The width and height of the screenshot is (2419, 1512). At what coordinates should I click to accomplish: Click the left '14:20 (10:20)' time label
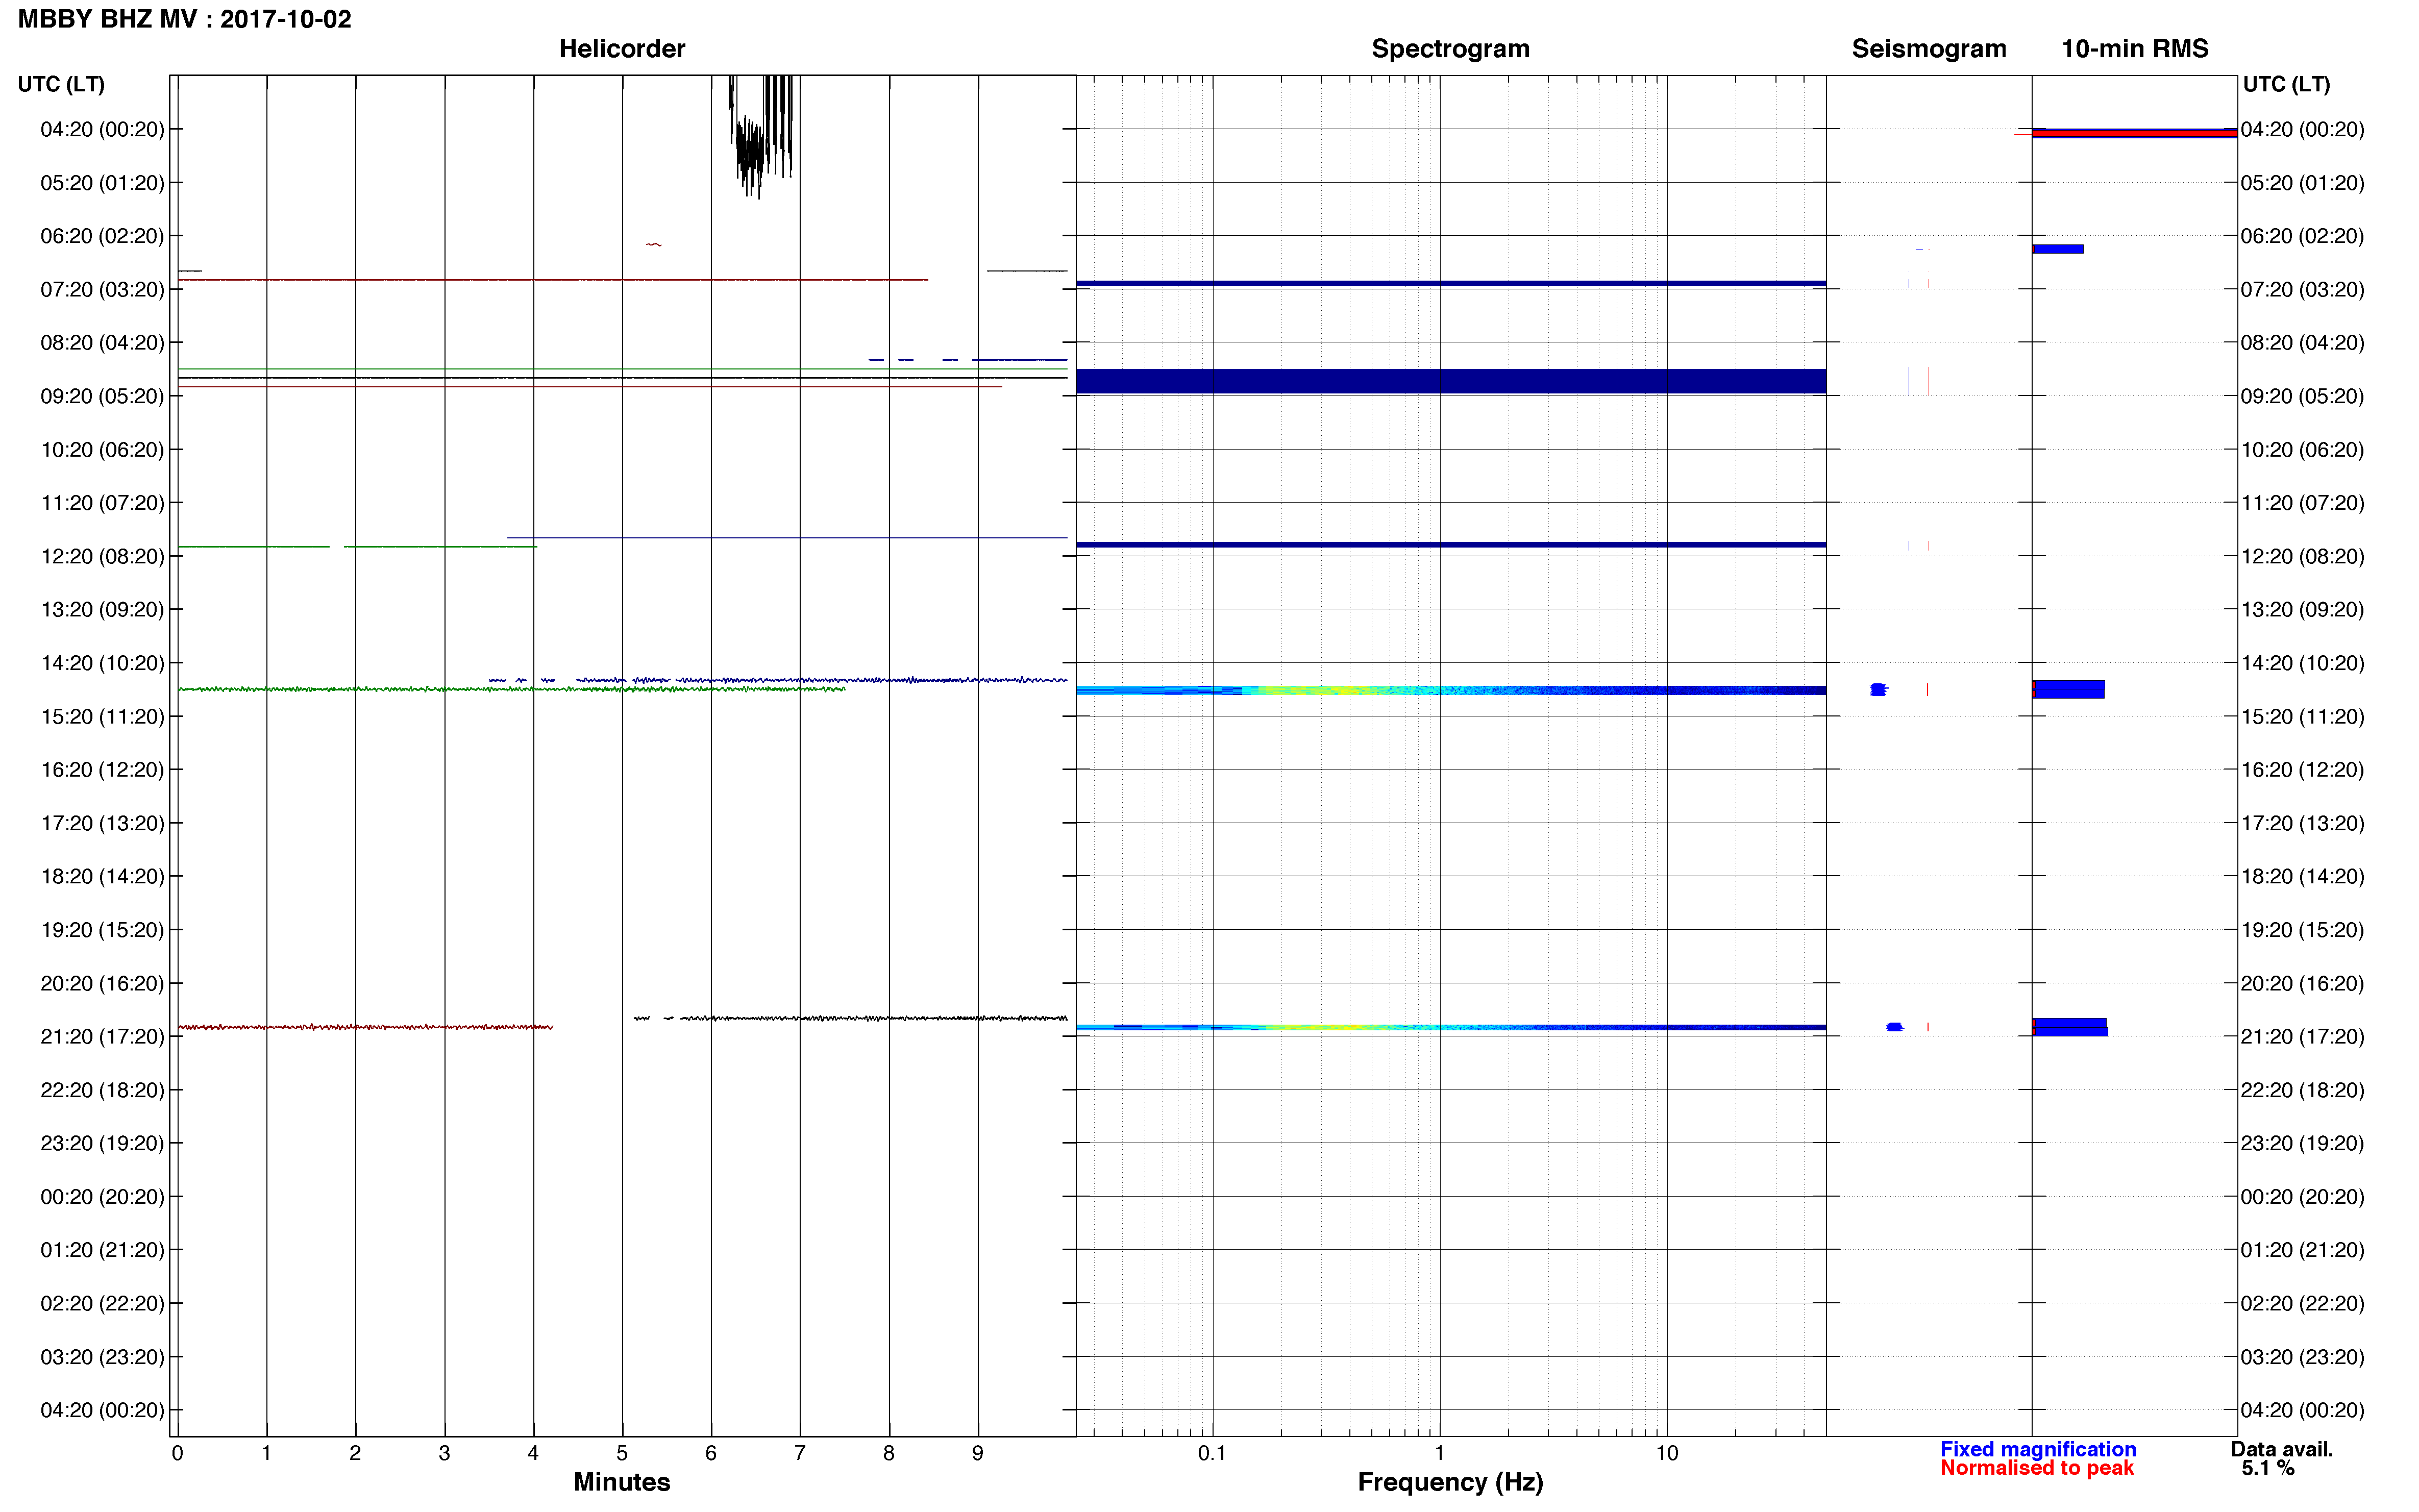102,663
